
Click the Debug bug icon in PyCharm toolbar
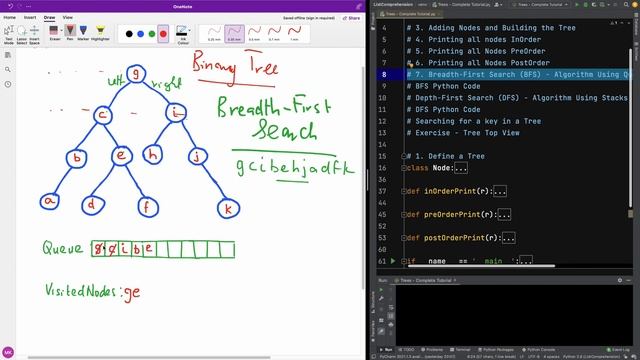(585, 4)
